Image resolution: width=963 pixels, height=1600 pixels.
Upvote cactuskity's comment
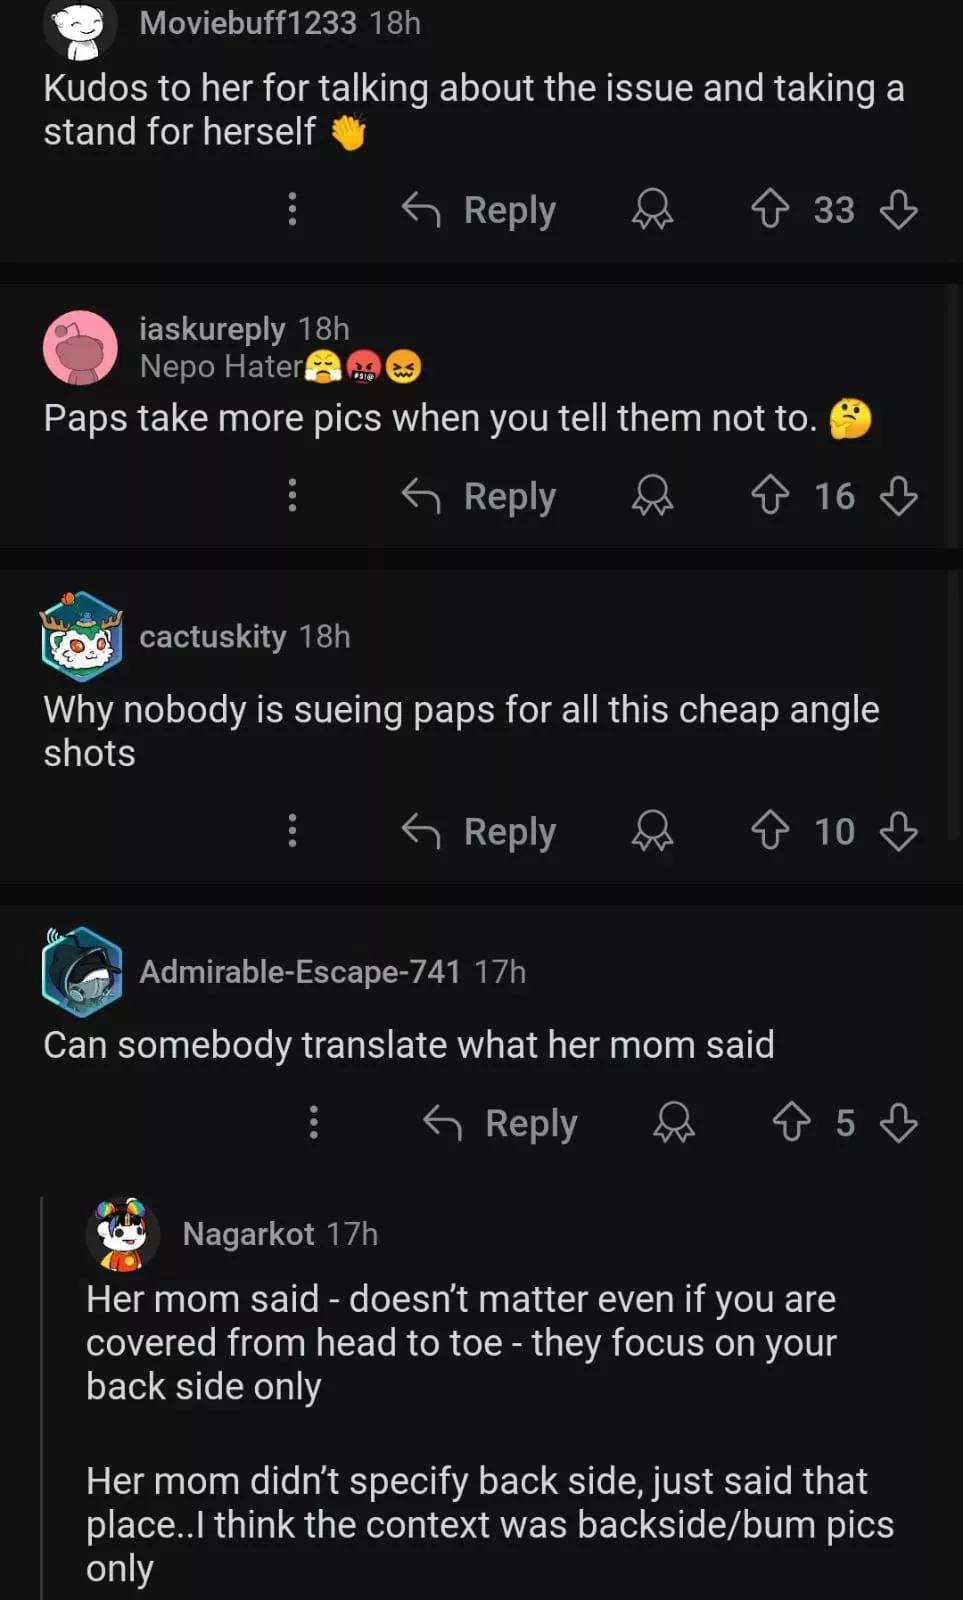[x=770, y=830]
